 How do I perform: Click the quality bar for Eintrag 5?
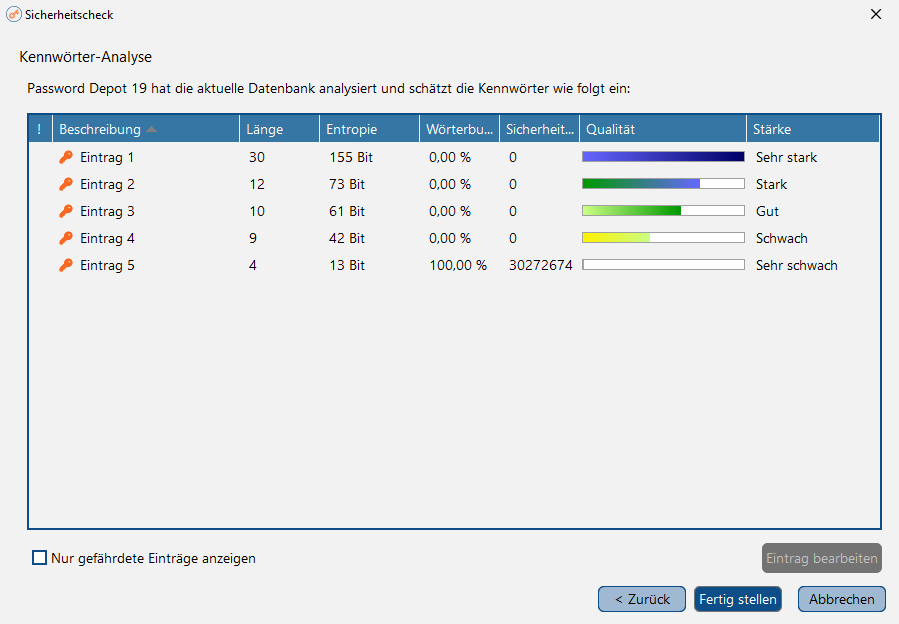click(x=663, y=264)
